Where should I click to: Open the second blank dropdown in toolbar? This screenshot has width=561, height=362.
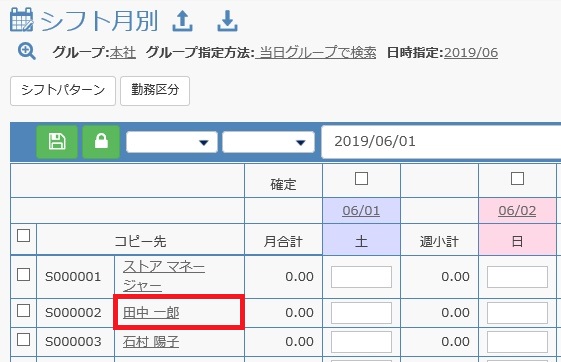(268, 142)
